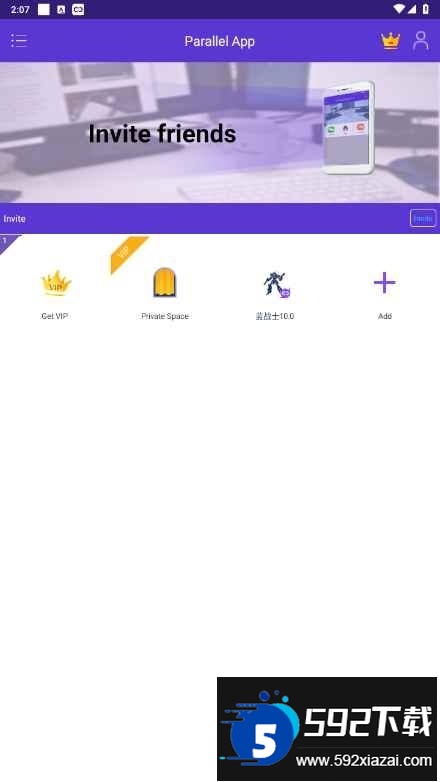The width and height of the screenshot is (440, 782).
Task: Select the 'Private Space' label
Action: click(165, 316)
